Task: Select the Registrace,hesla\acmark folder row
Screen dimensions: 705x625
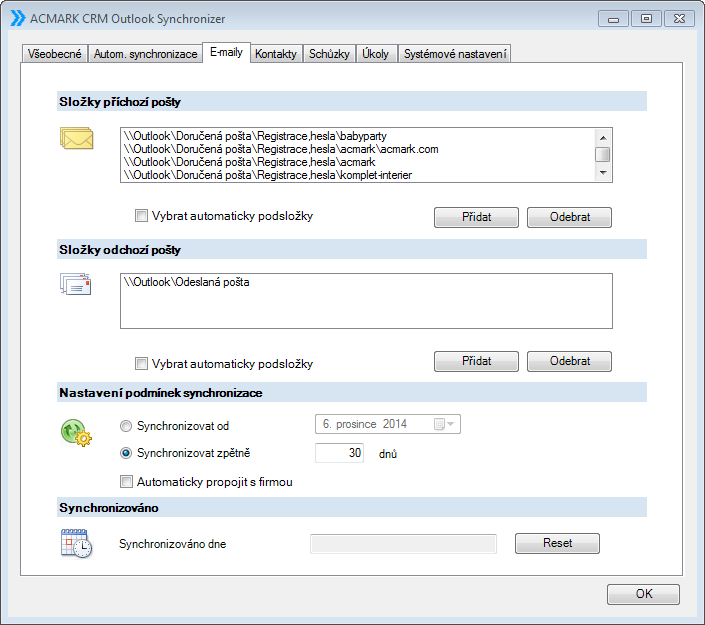Action: [x=358, y=162]
